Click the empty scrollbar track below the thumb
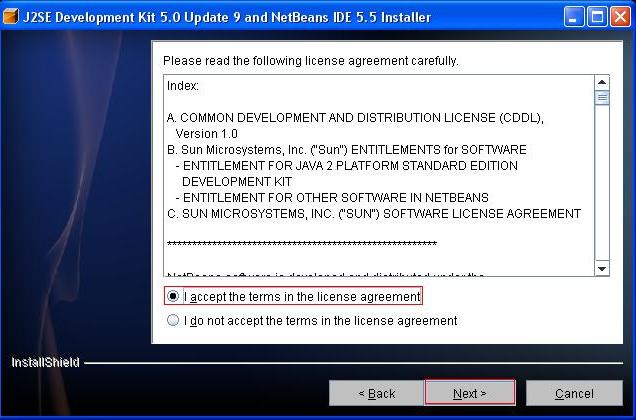Image resolution: width=636 pixels, height=420 pixels. 602,183
